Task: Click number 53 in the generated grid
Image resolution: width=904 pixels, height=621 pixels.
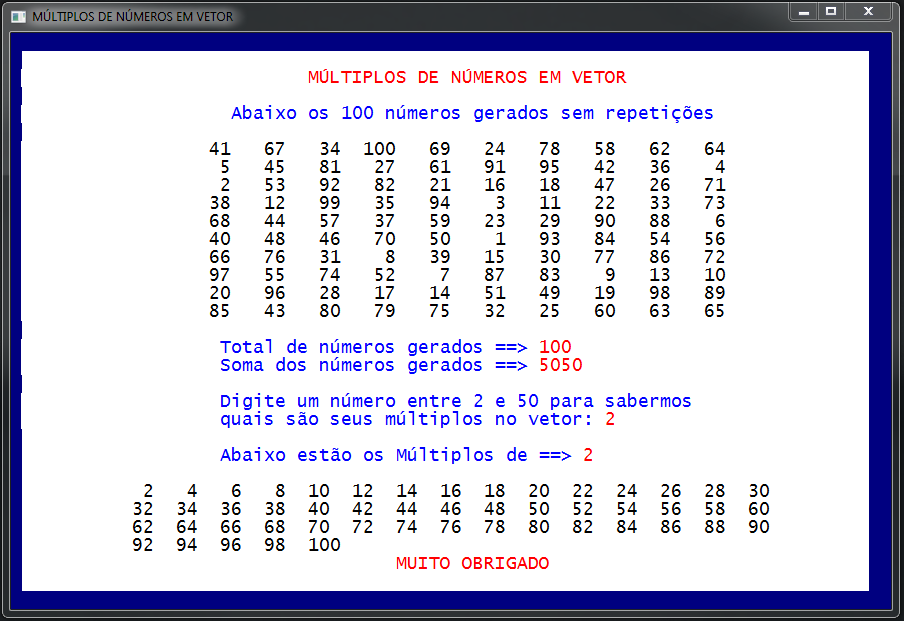Action: (x=274, y=185)
